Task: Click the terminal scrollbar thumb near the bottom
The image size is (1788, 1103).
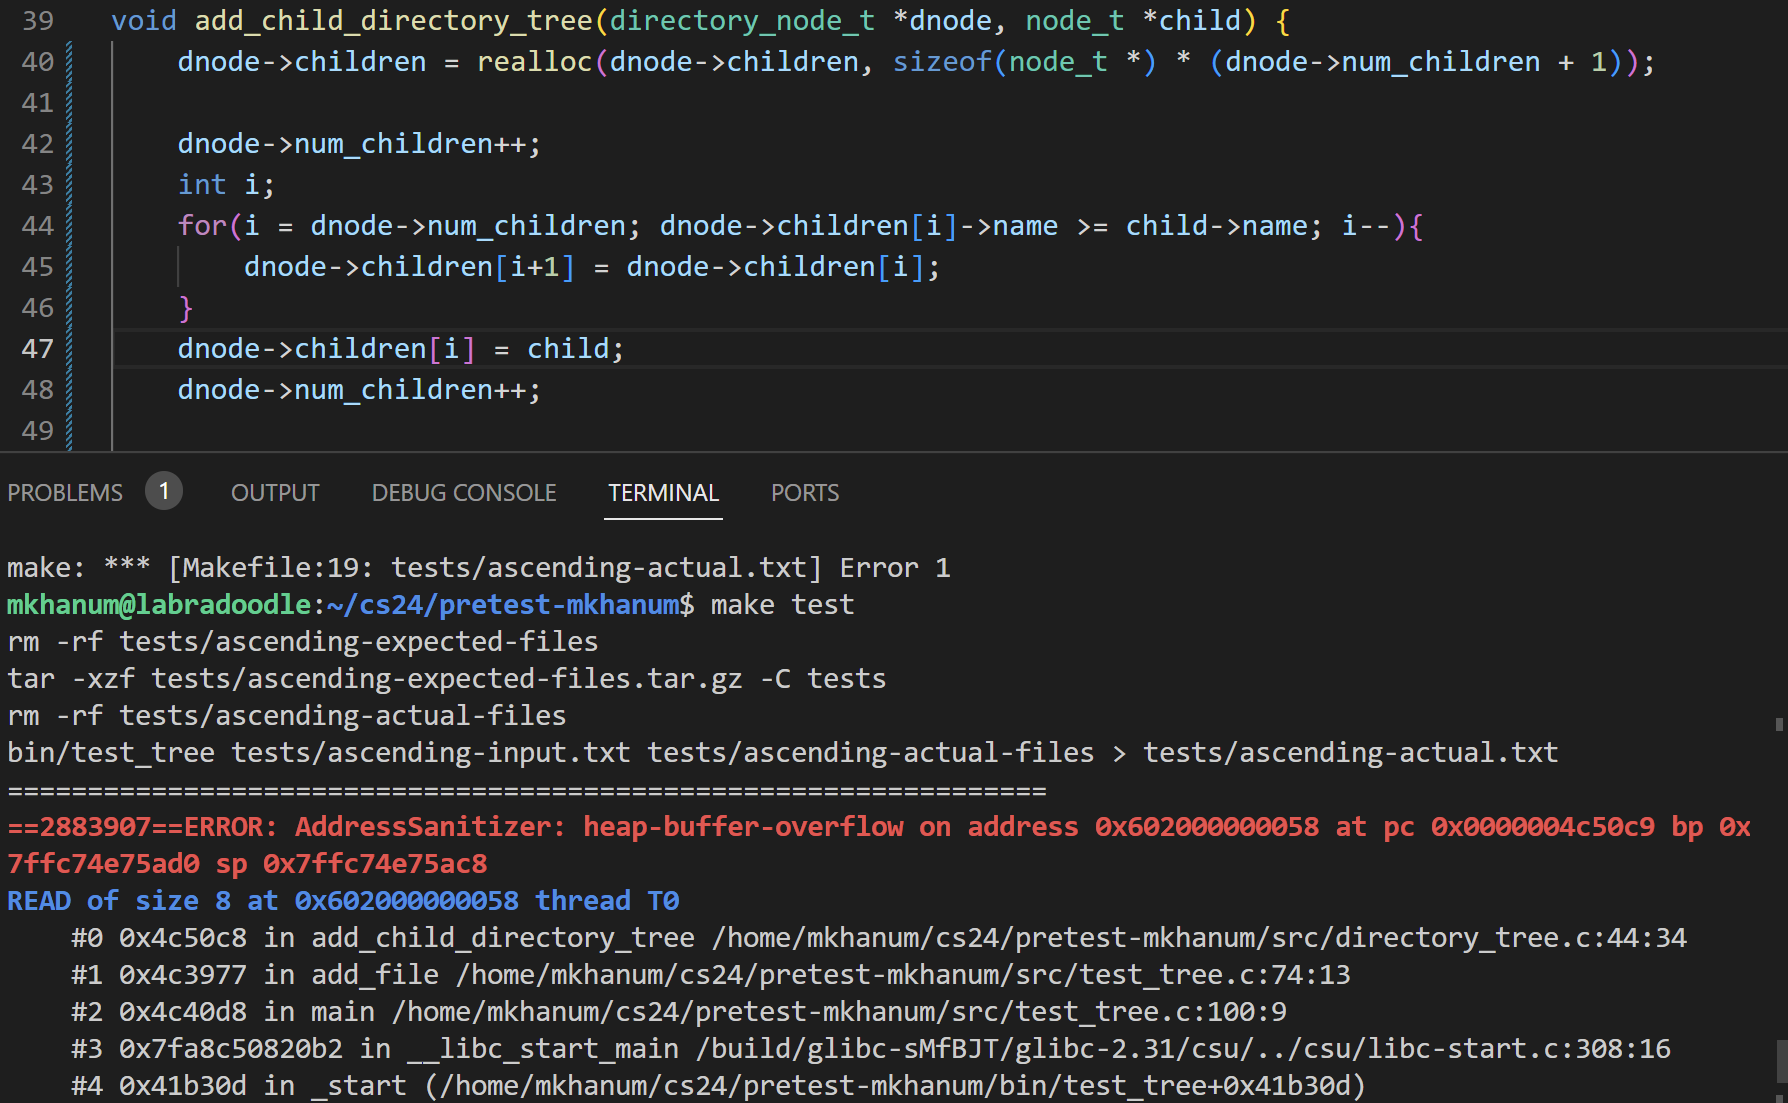Action: point(1781,1060)
